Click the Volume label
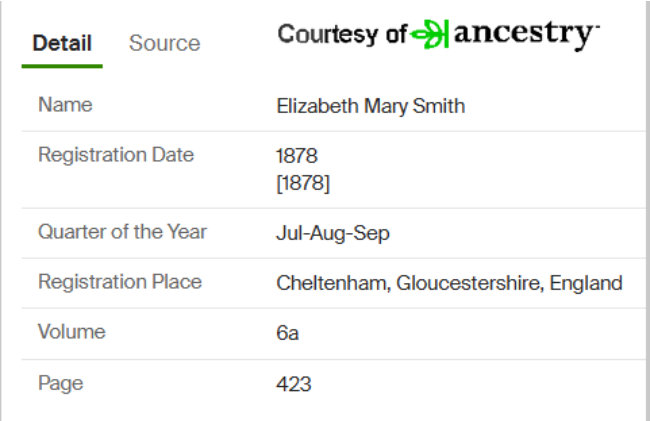The image size is (650, 421). click(x=72, y=332)
